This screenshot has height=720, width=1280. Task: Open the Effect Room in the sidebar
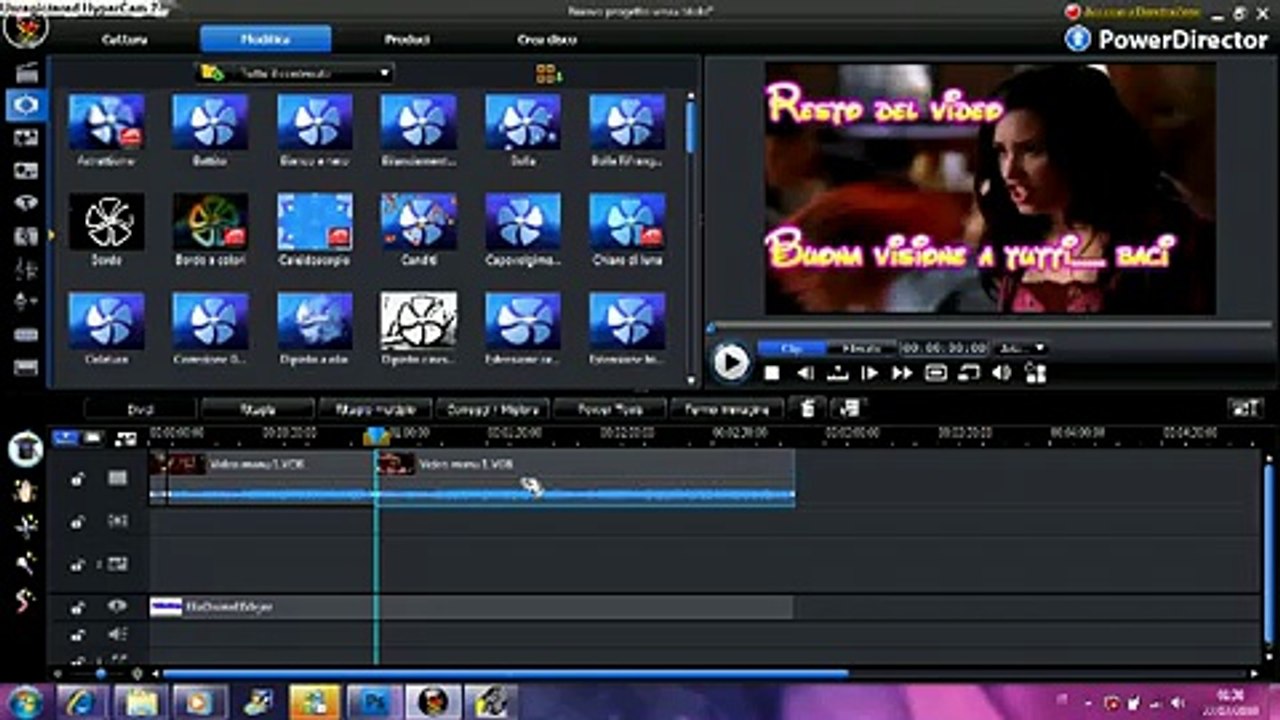pos(26,105)
